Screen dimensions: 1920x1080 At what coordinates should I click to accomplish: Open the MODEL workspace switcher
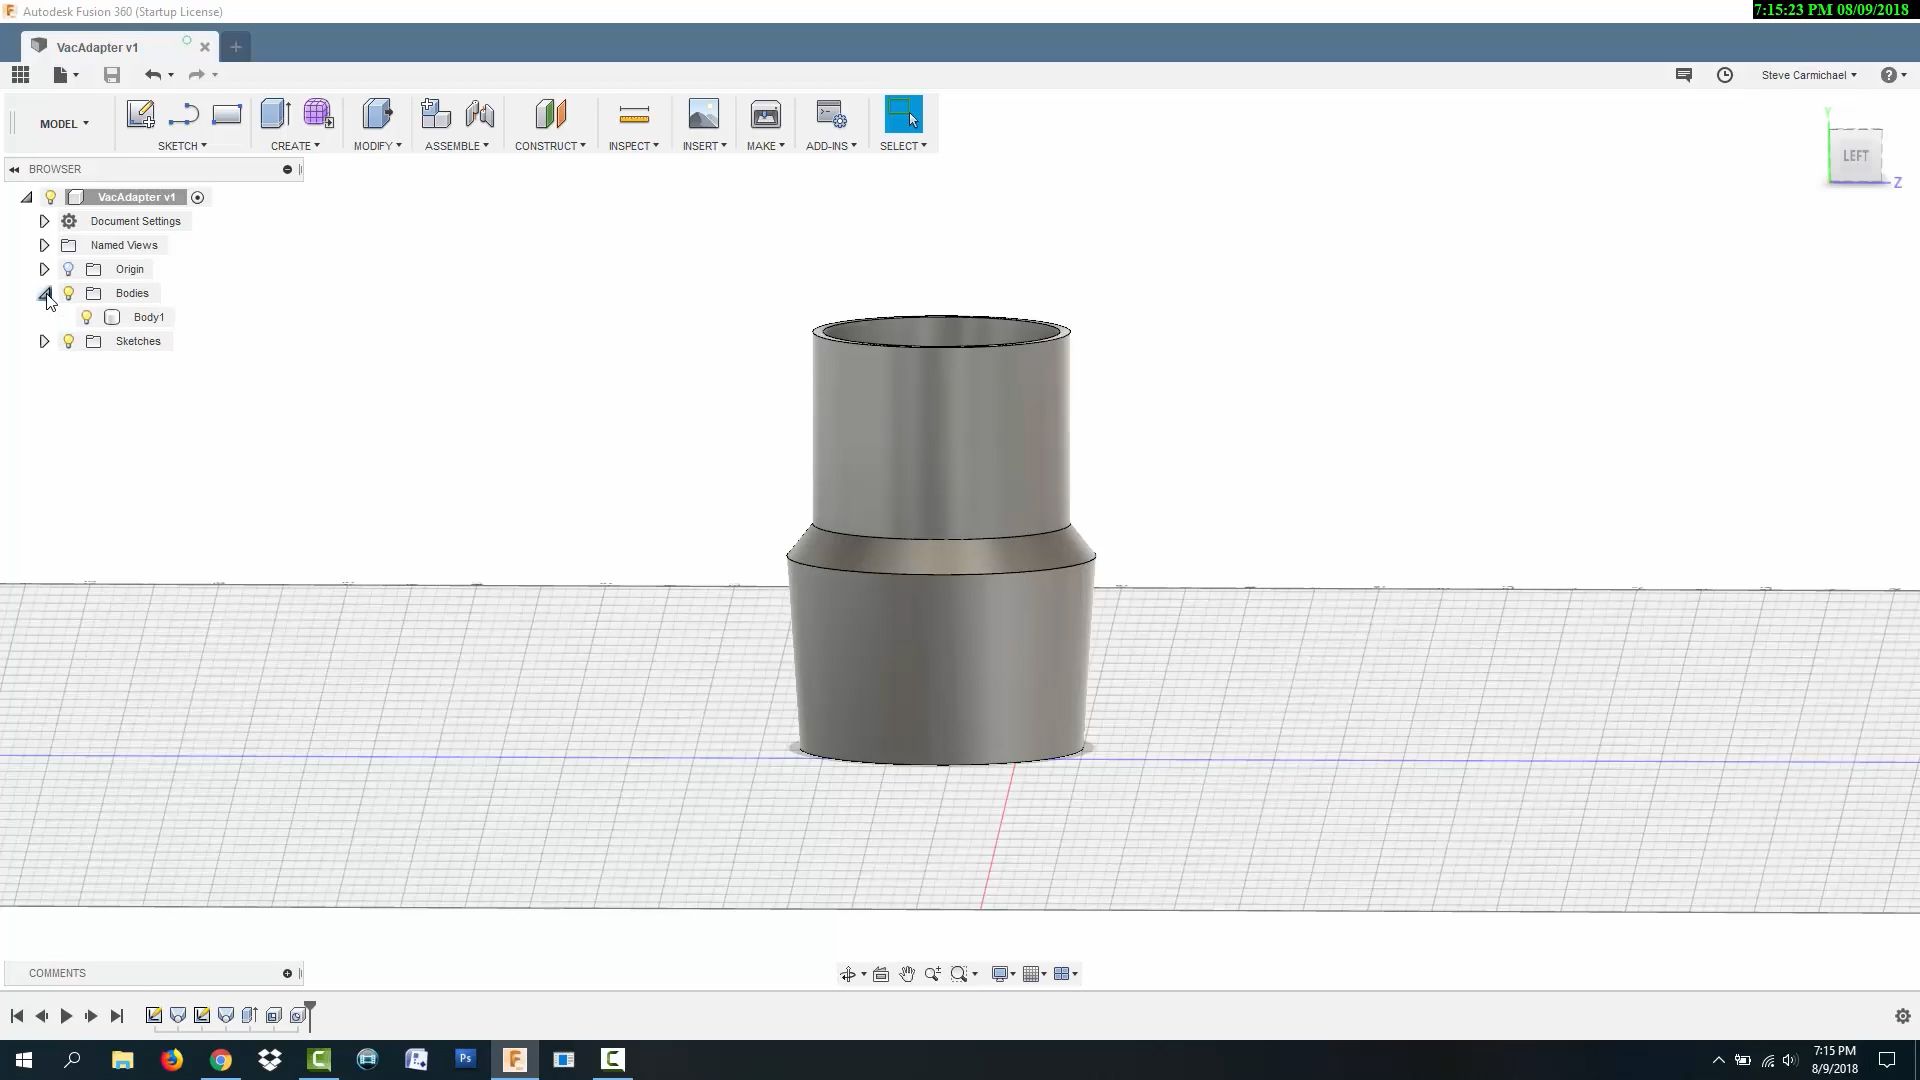tap(63, 123)
